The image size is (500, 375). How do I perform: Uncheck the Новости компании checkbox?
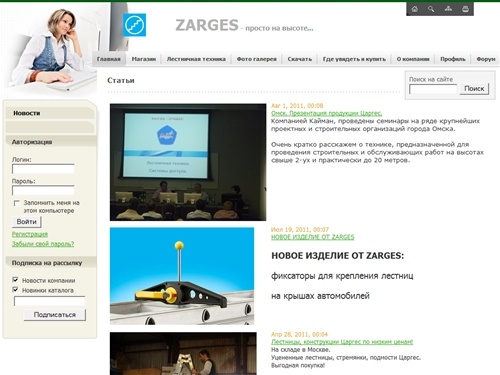tap(15, 280)
